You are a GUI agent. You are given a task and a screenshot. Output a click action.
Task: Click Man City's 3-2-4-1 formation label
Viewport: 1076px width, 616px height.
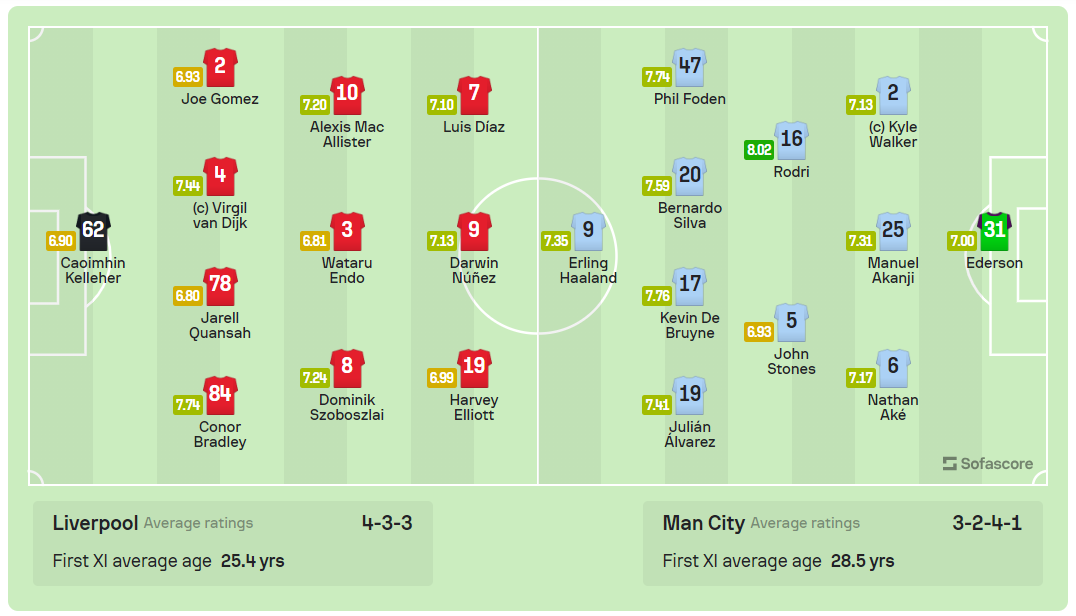(x=985, y=523)
